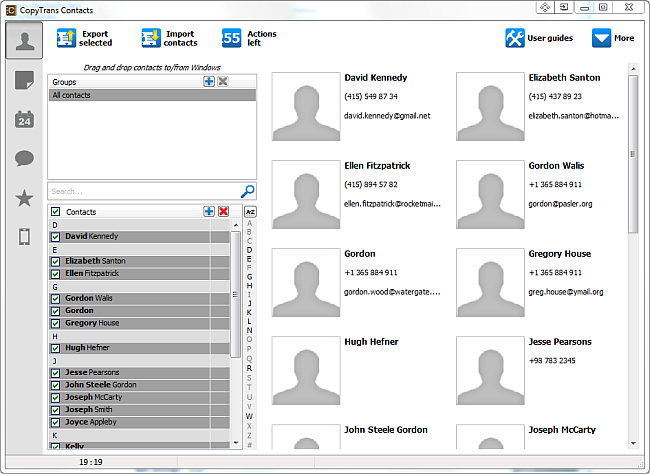
Task: Open the Contacts section in sidebar
Action: 24,41
